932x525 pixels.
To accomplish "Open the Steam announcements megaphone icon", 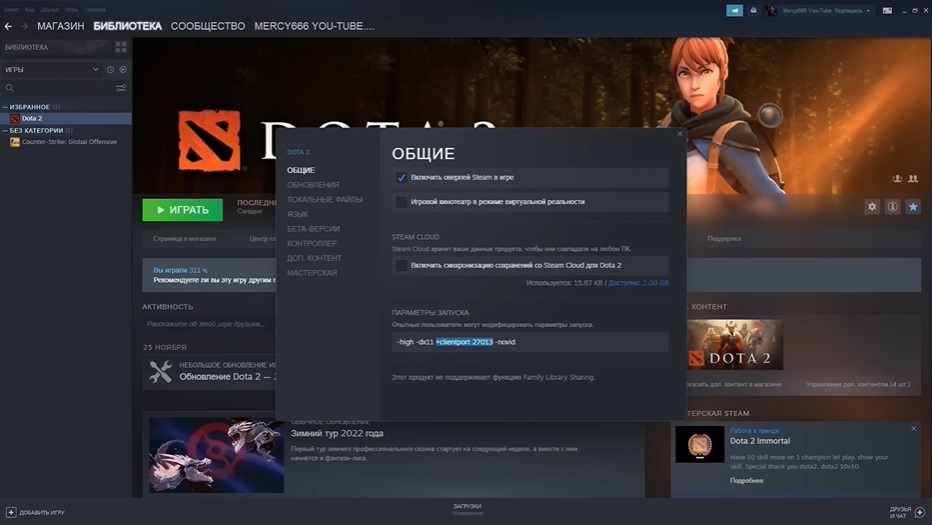I will (735, 10).
